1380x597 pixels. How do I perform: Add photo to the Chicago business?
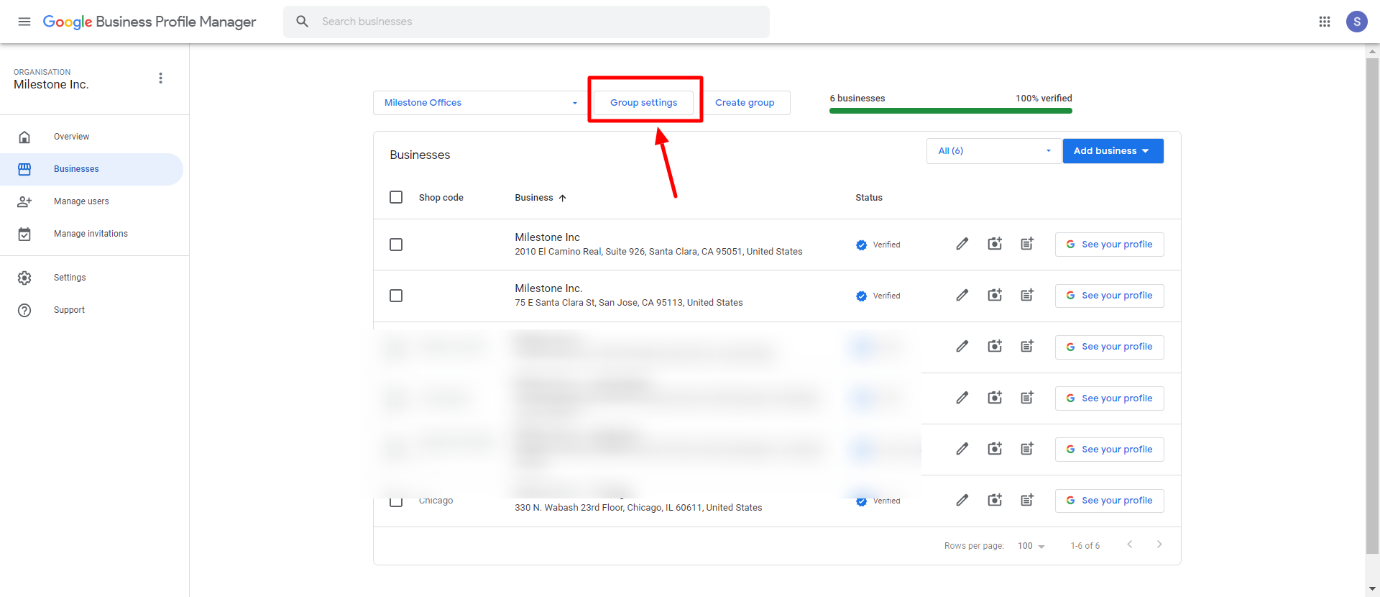(x=995, y=500)
